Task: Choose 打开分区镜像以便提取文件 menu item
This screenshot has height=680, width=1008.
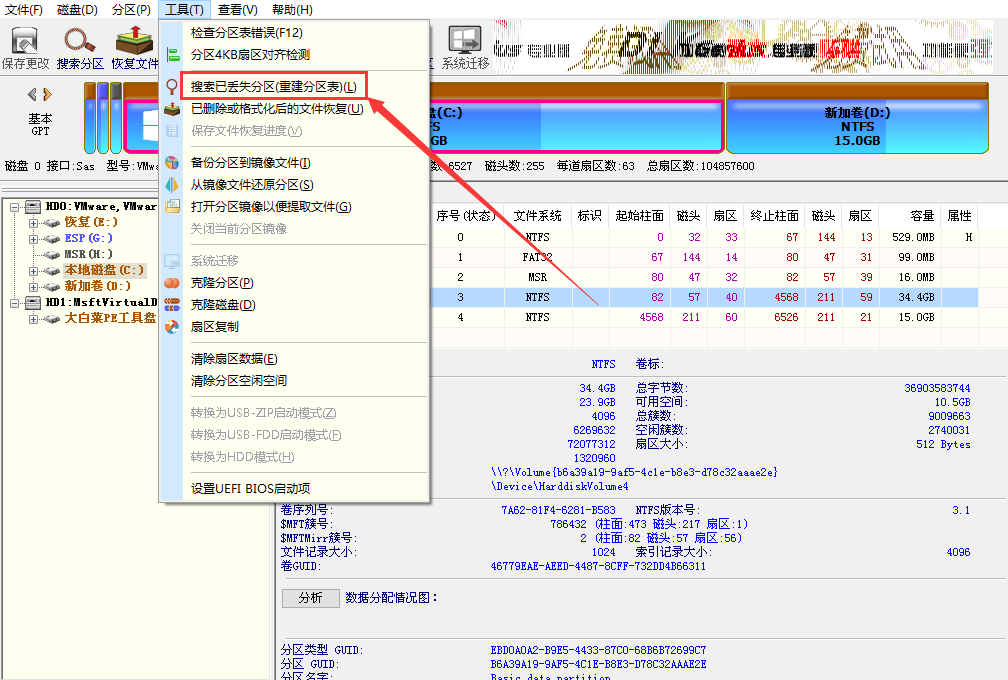Action: point(294,206)
